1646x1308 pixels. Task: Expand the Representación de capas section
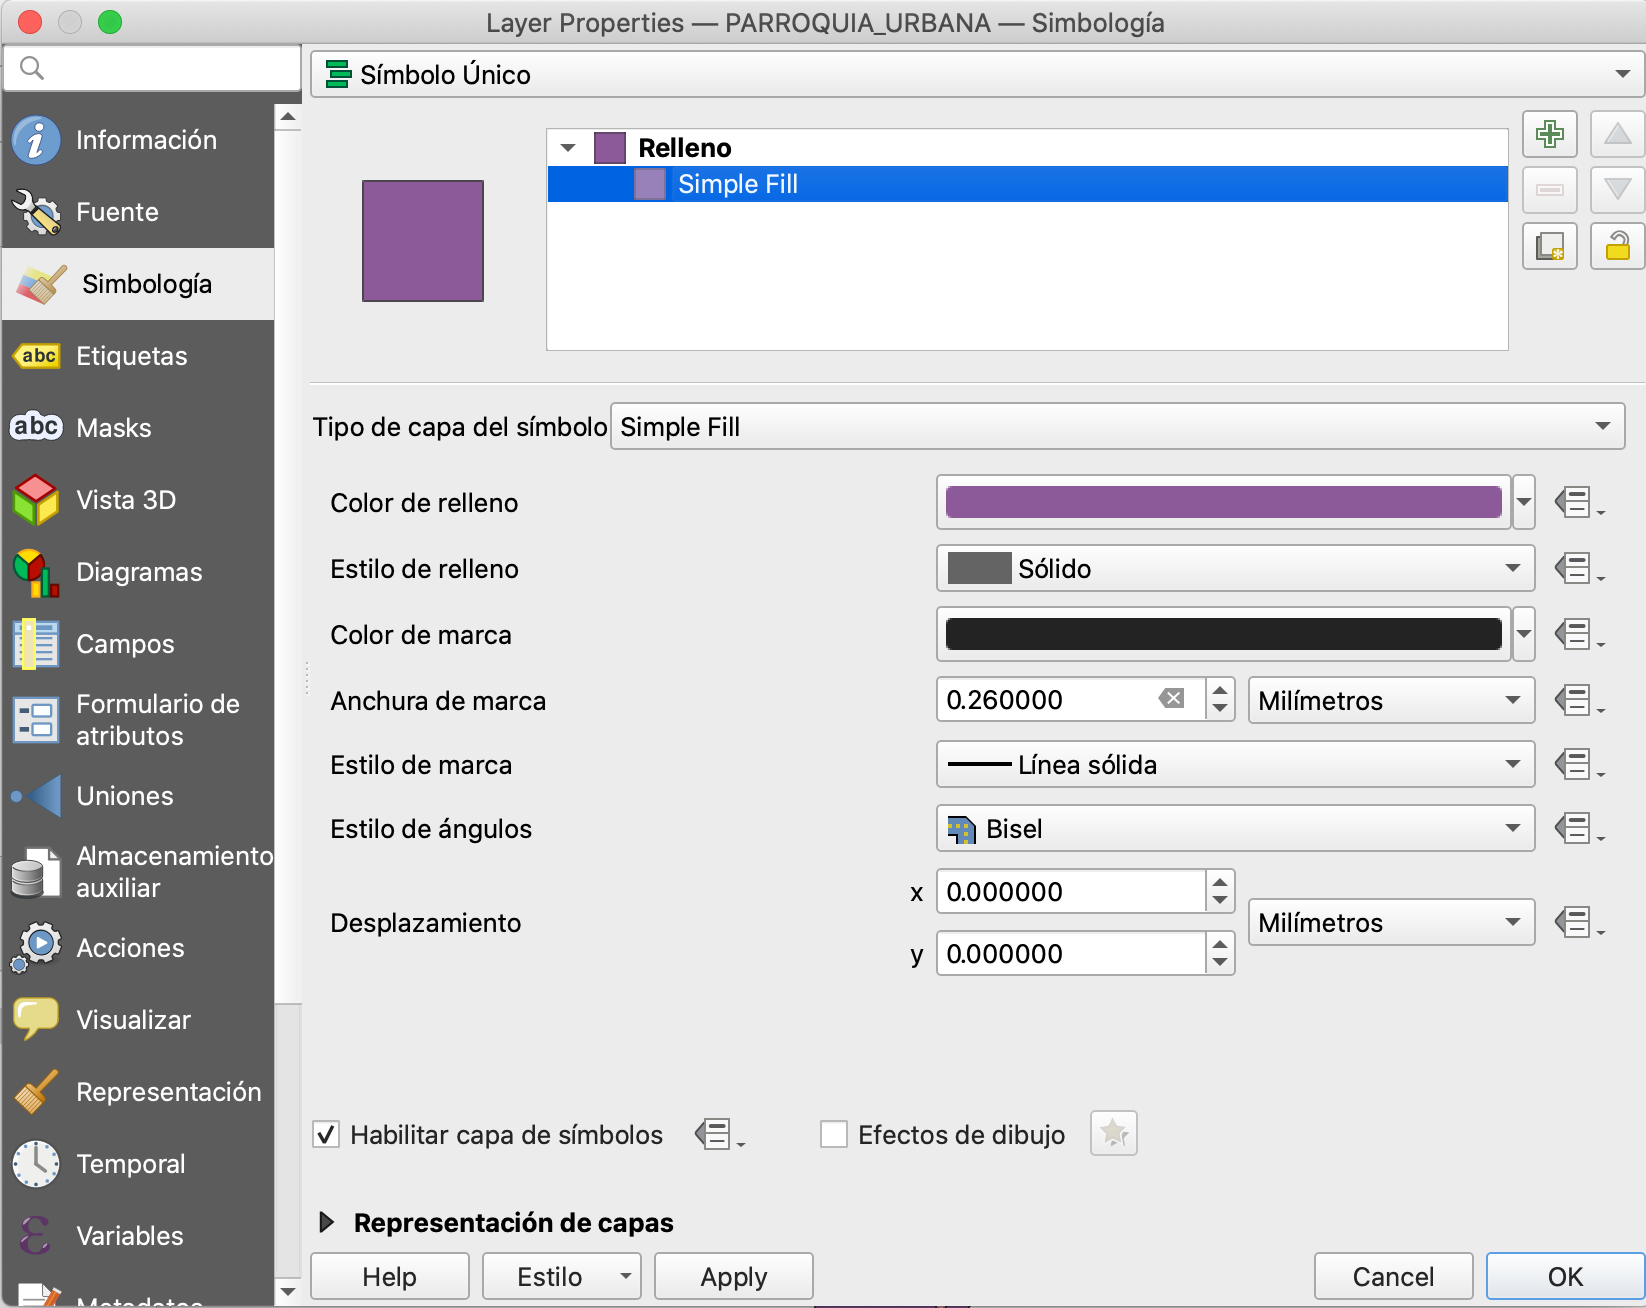(326, 1222)
